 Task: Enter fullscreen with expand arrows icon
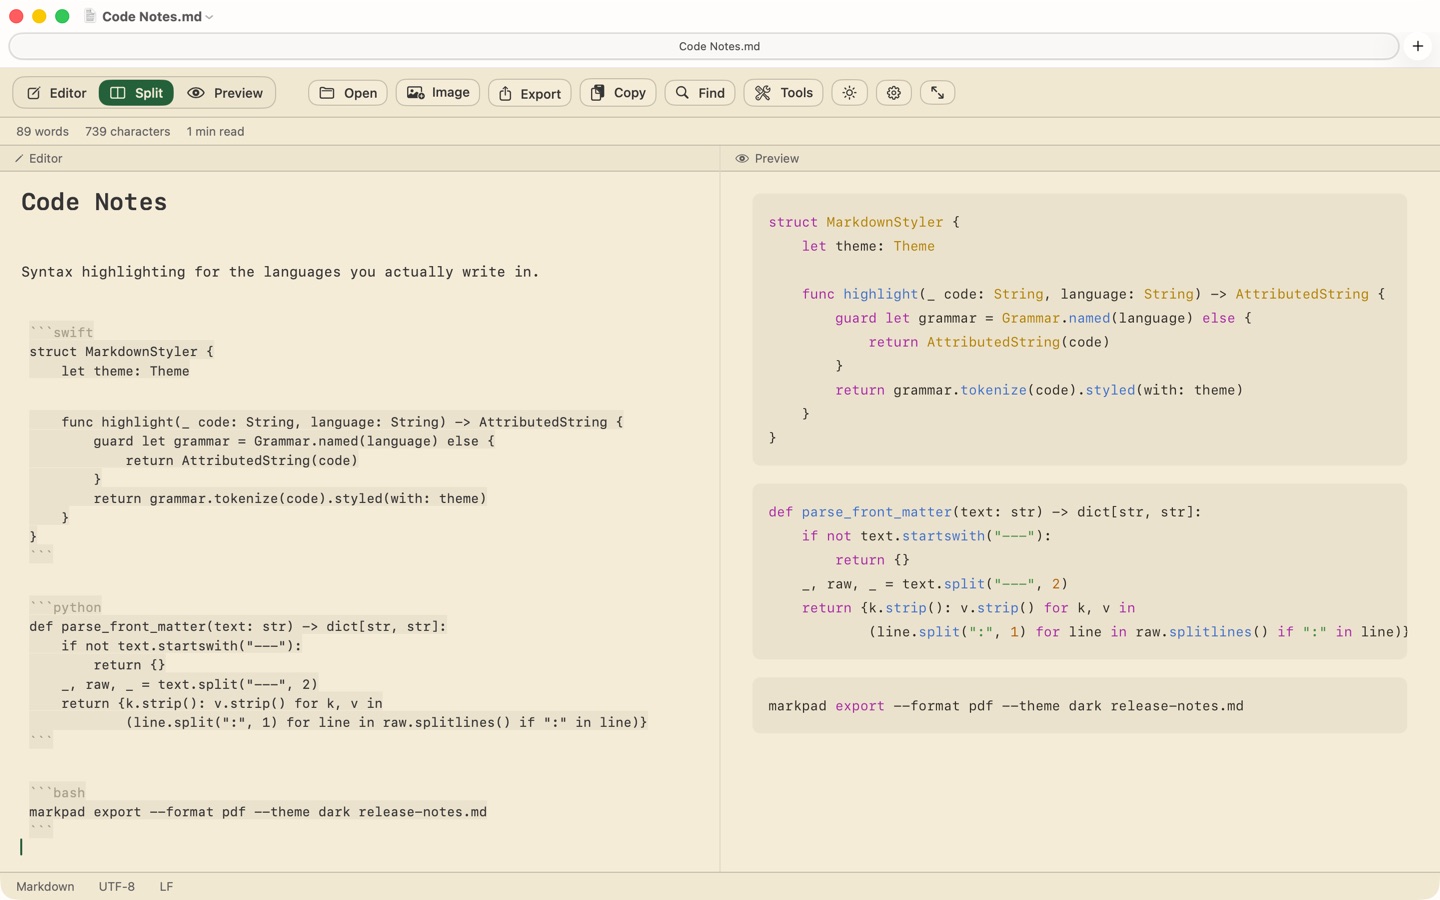pos(937,93)
